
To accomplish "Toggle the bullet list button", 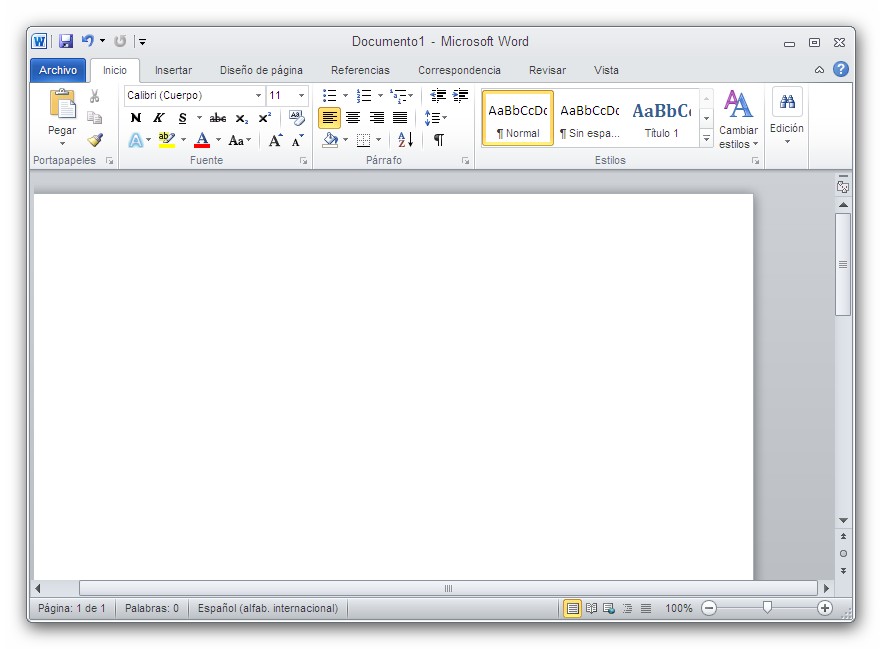I will 328,96.
